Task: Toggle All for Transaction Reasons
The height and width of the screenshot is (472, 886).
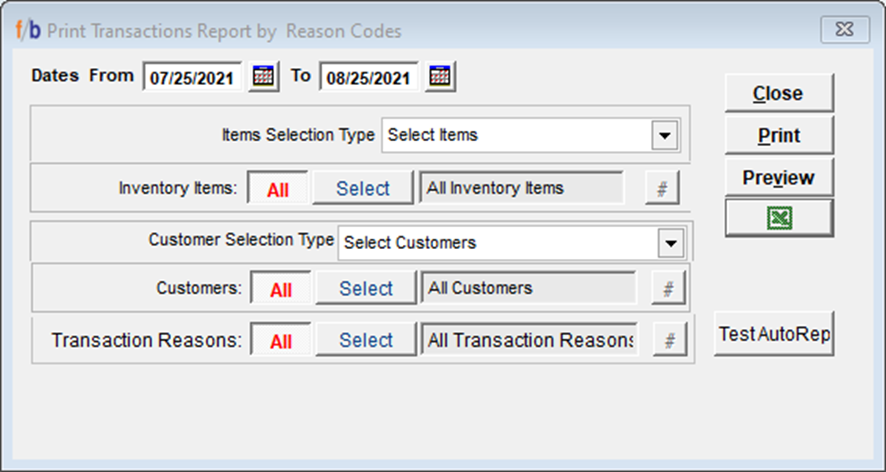Action: tap(281, 341)
